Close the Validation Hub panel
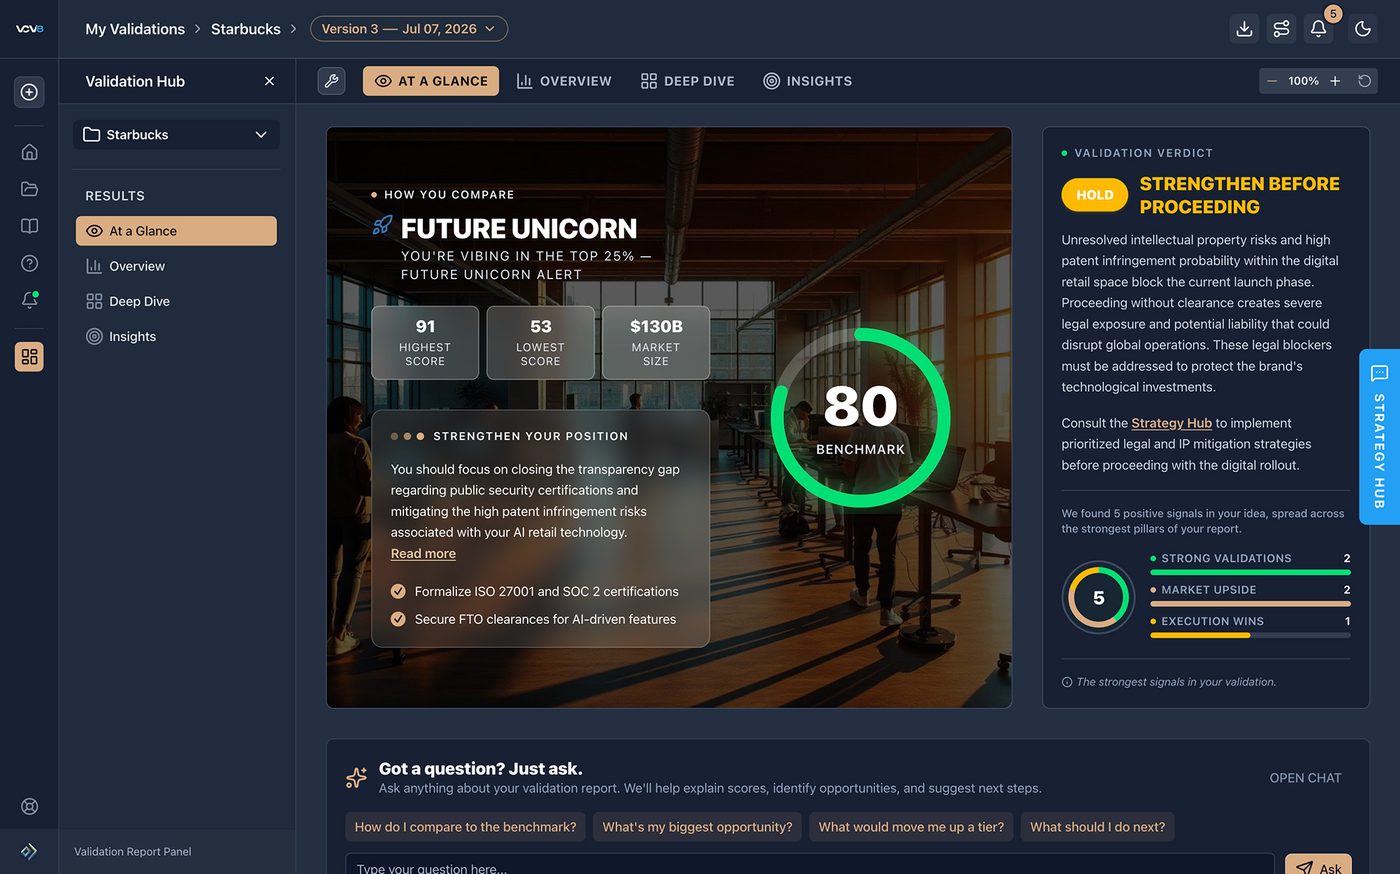The width and height of the screenshot is (1400, 874). [x=269, y=81]
